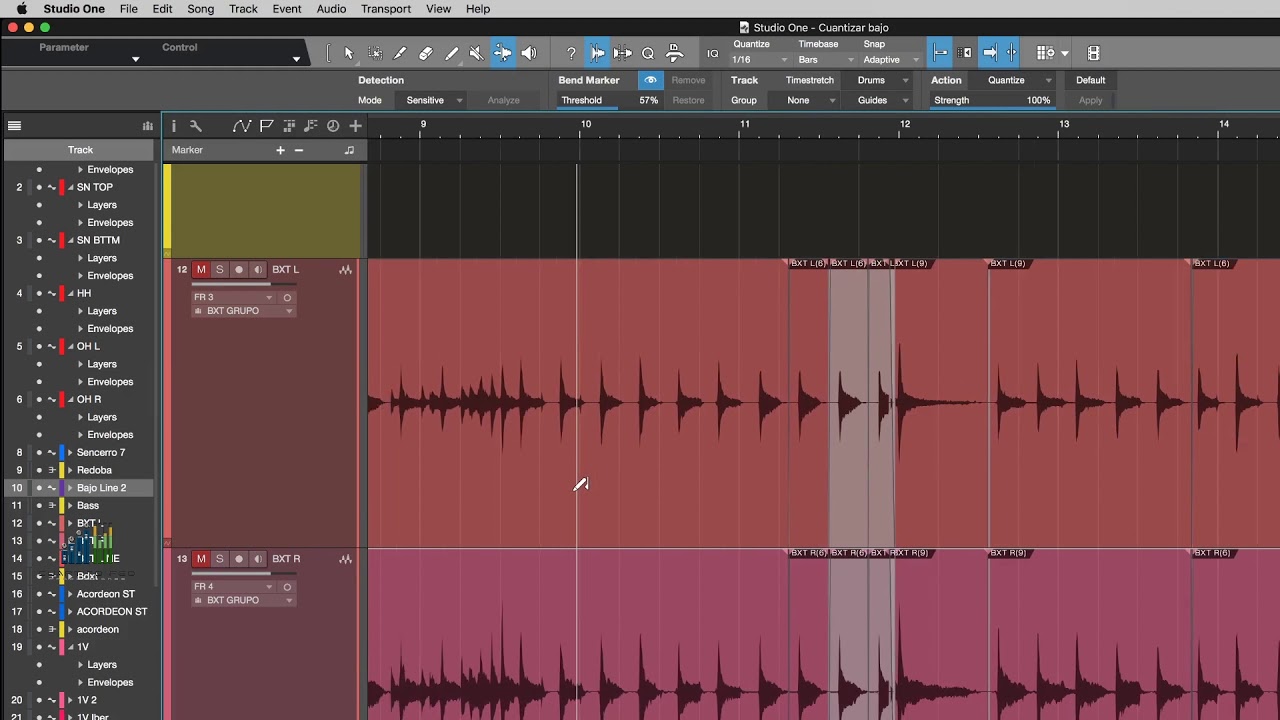Image resolution: width=1280 pixels, height=720 pixels.
Task: Open the marker track flag icon
Action: (266, 126)
